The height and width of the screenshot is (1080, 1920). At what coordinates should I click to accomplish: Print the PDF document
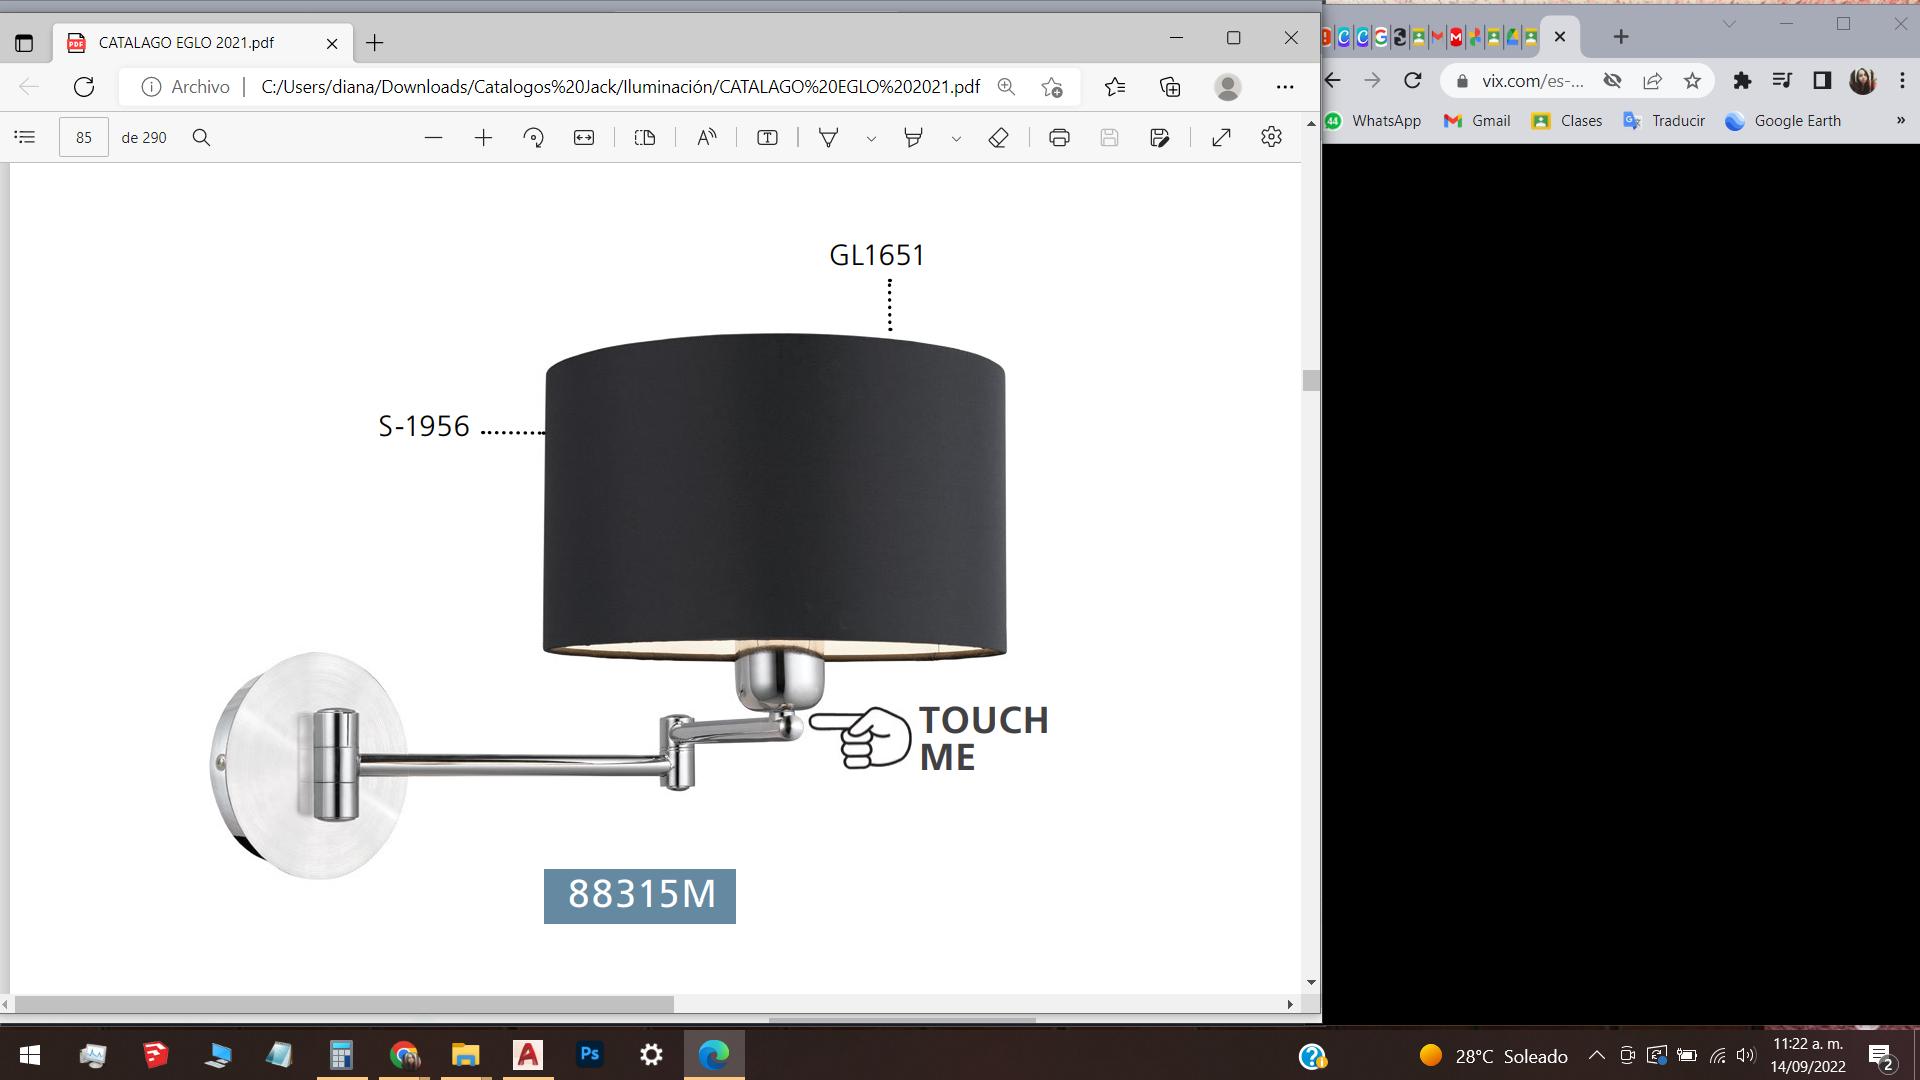(1059, 138)
